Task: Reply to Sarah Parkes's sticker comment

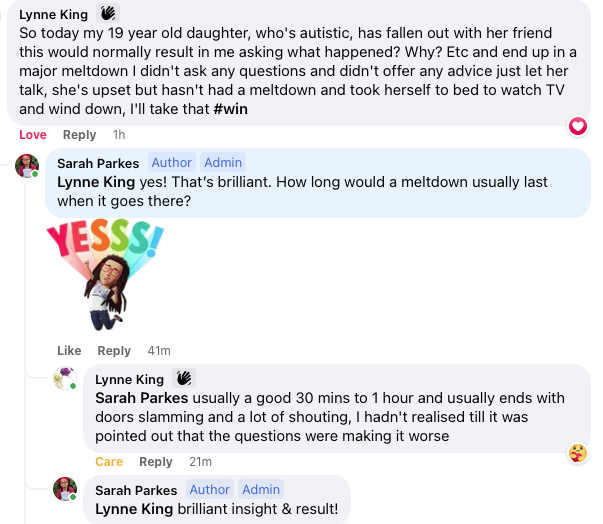Action: (x=114, y=351)
